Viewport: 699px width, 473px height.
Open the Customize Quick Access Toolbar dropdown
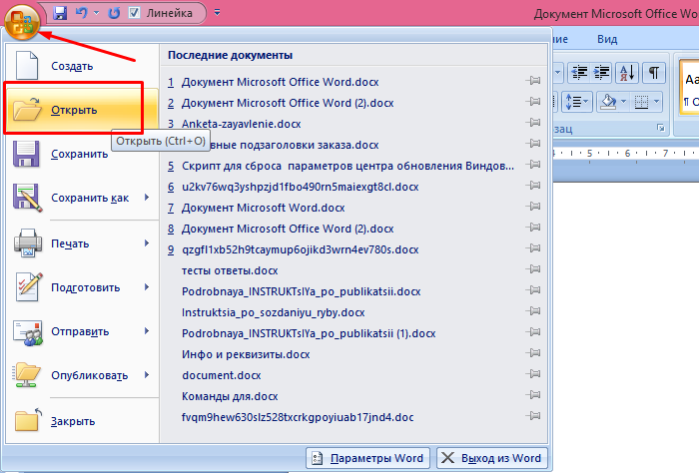(217, 12)
